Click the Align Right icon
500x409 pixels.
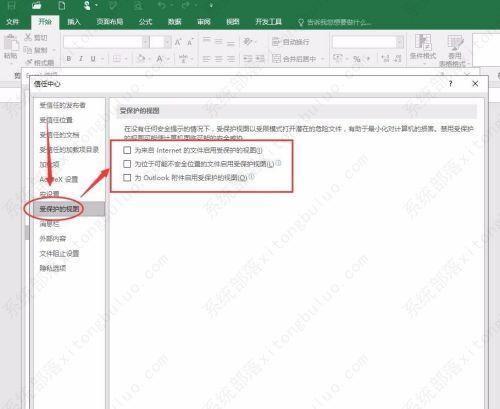tap(231, 59)
